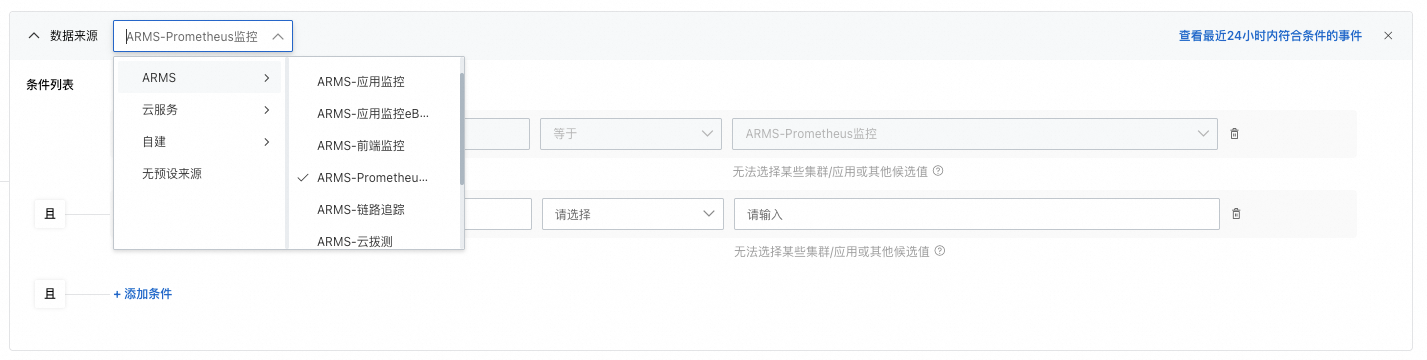Image resolution: width=1427 pixels, height=360 pixels.
Task: Expand the 云服务 category submenu
Action: click(x=198, y=110)
